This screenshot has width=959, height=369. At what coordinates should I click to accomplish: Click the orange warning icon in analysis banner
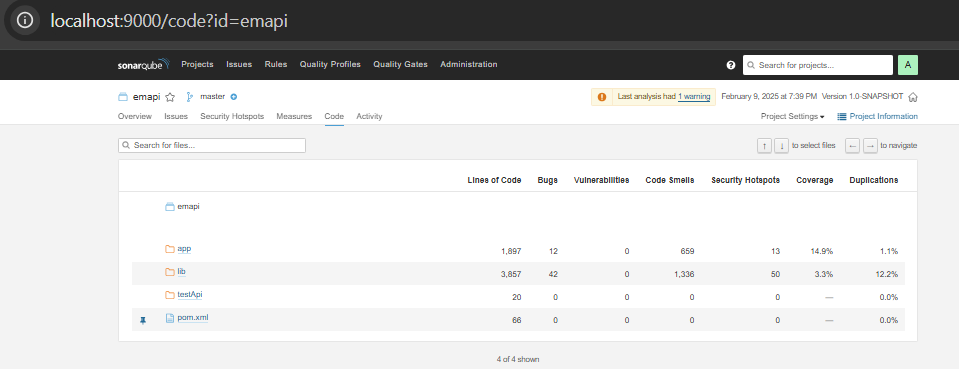[602, 97]
